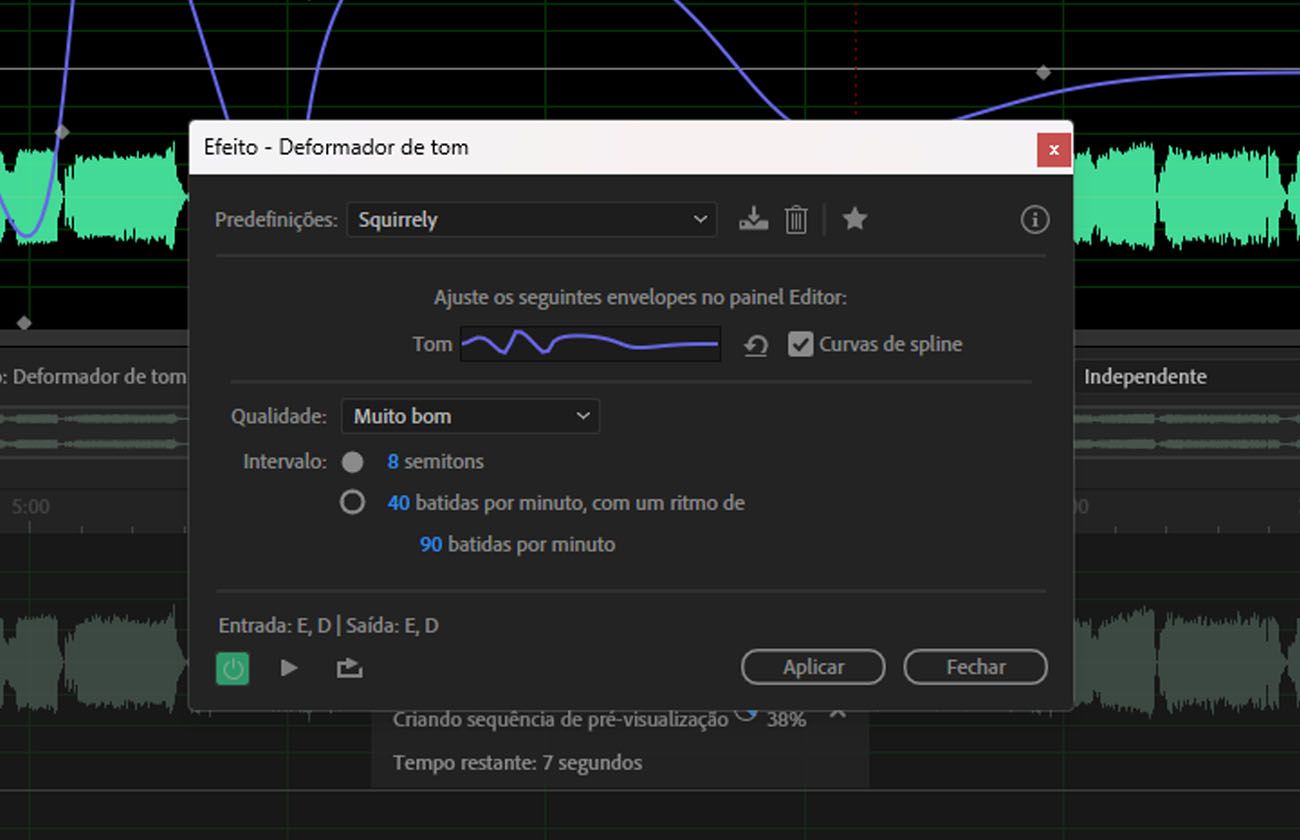Click the 5:00 time ruler label
This screenshot has height=840, width=1300.
point(30,507)
